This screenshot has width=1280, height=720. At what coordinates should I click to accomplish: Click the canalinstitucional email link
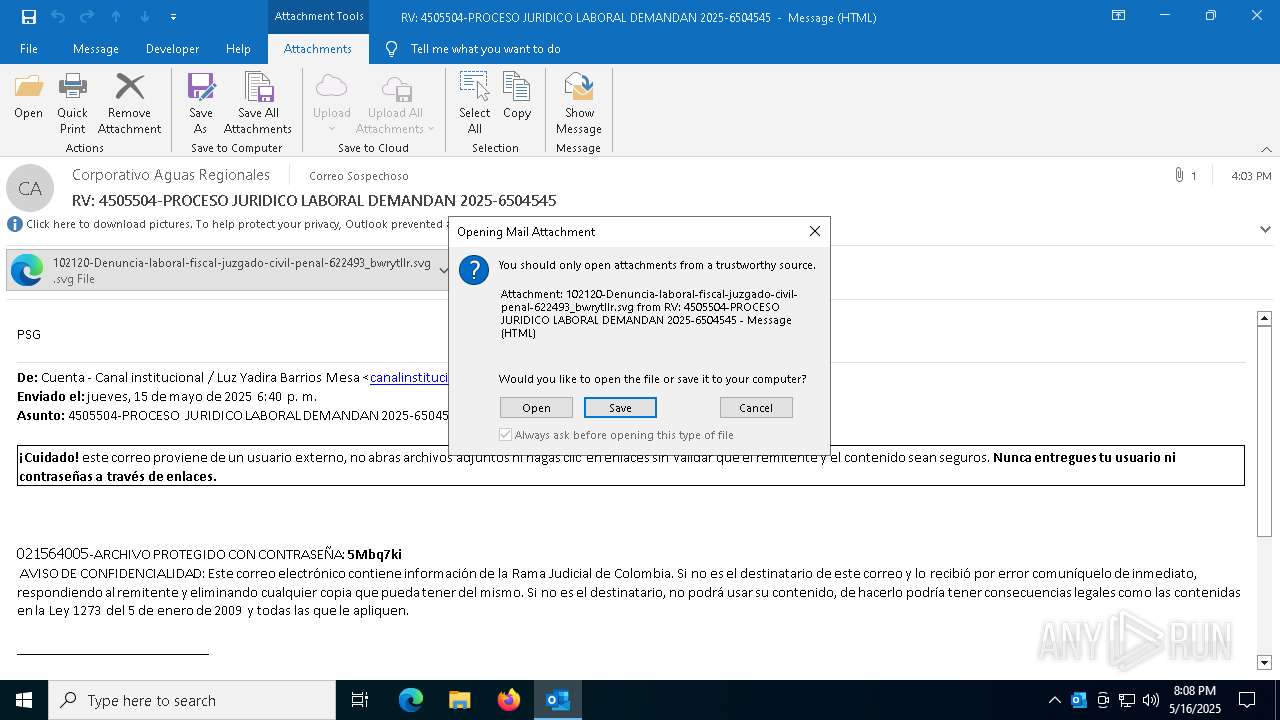tap(409, 378)
